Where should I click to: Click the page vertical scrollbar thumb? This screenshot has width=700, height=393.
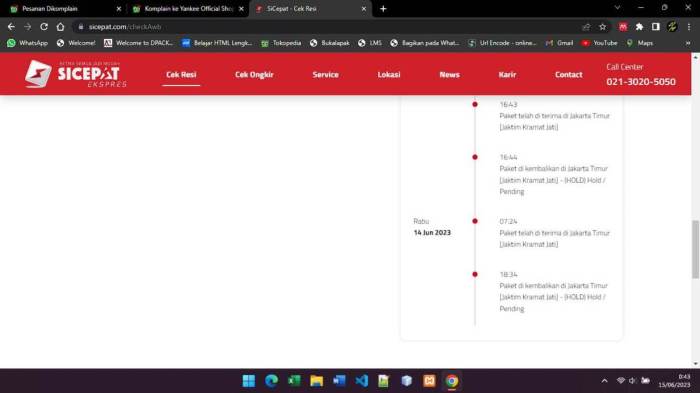(x=696, y=249)
